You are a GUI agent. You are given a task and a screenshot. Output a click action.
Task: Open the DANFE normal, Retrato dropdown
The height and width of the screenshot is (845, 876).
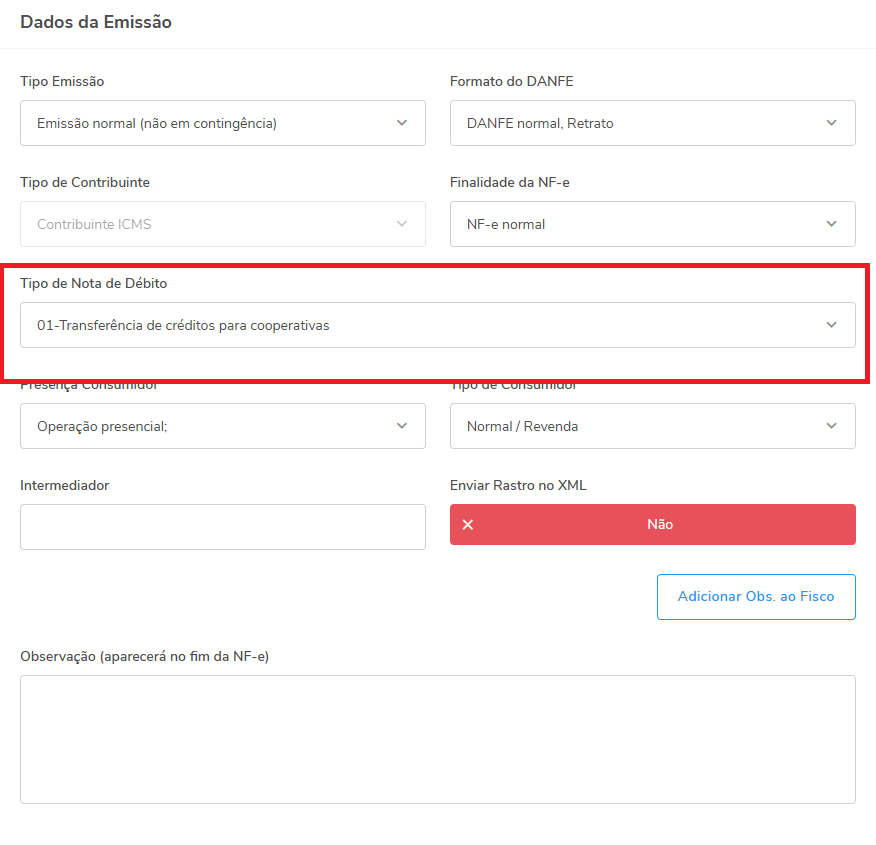[x=653, y=123]
